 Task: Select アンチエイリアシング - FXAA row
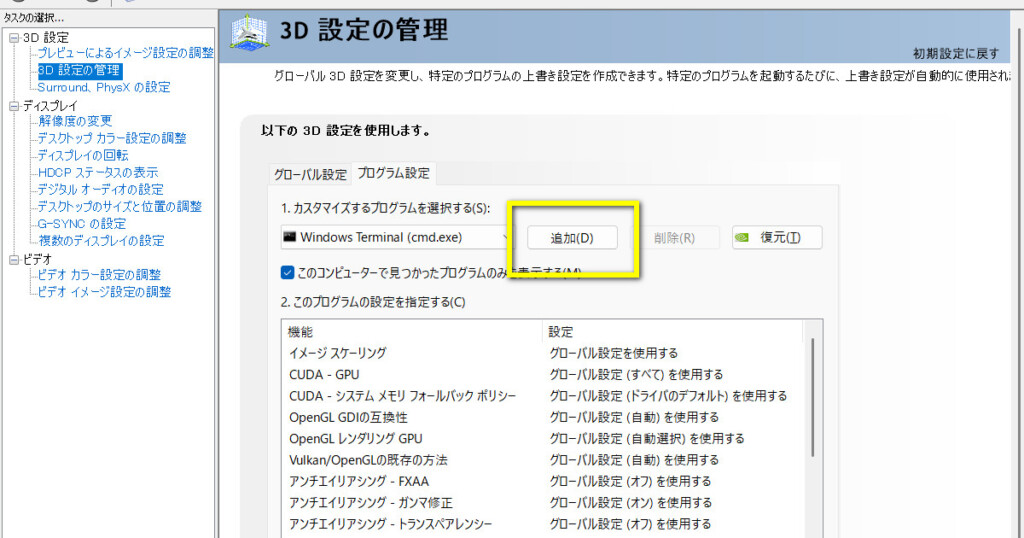click(x=542, y=481)
